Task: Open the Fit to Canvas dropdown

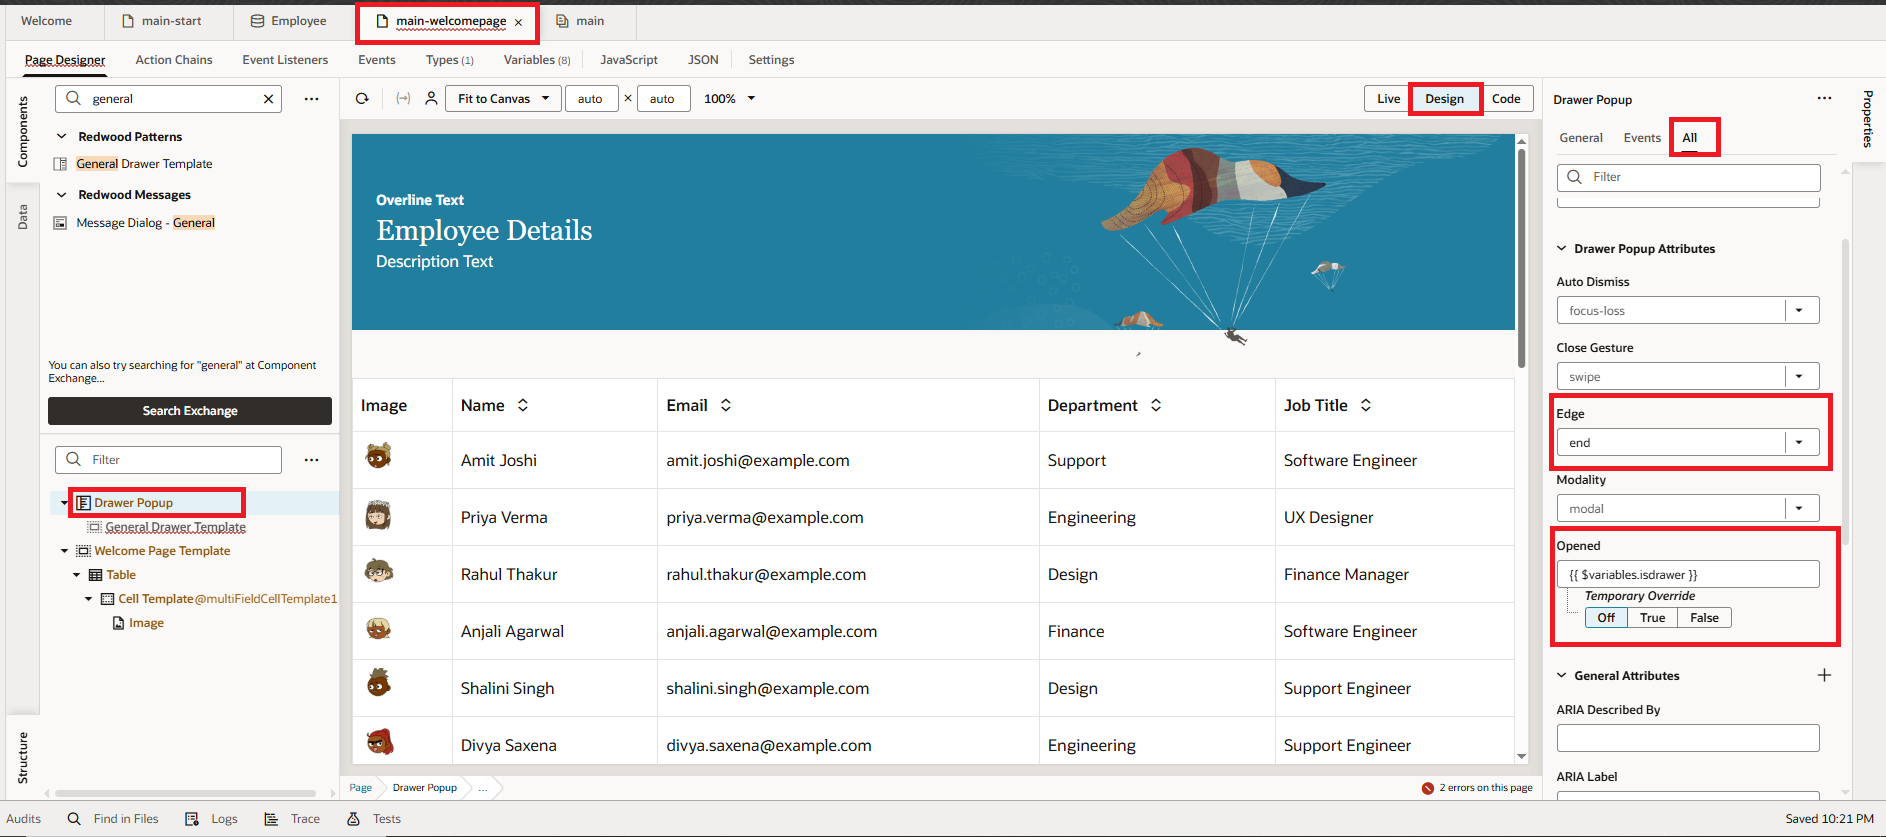Action: 503,99
